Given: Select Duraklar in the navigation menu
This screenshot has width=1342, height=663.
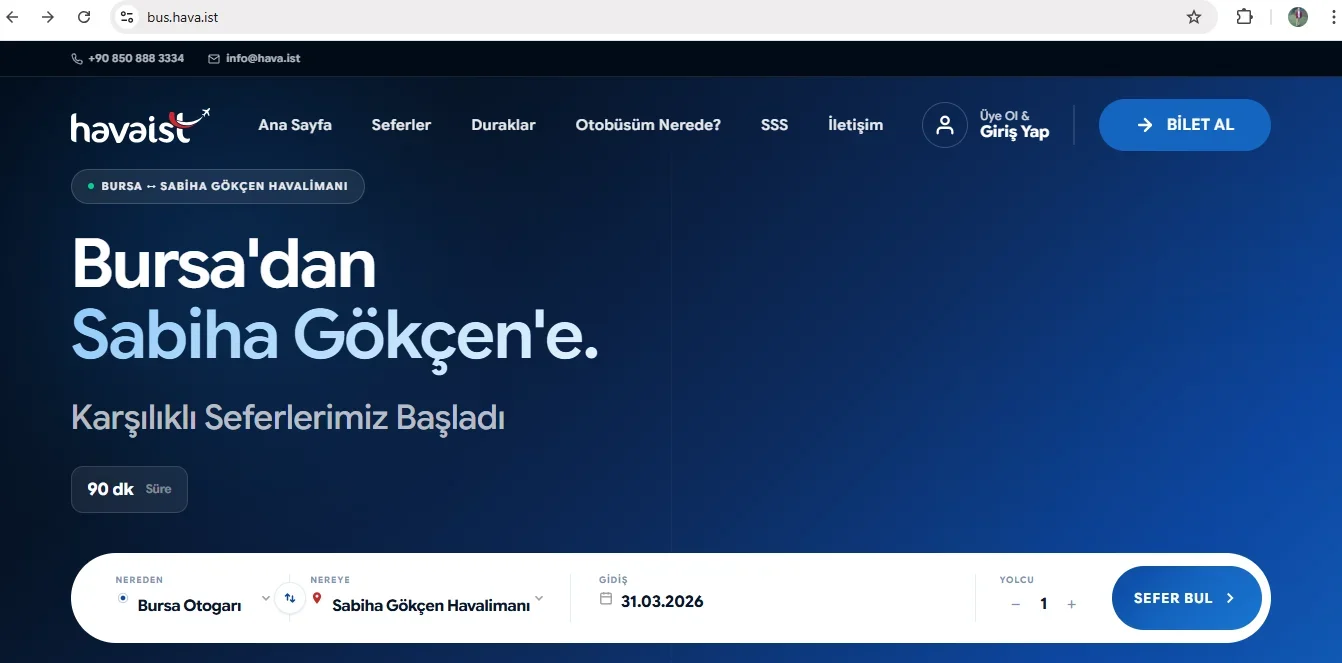Looking at the screenshot, I should coord(503,124).
